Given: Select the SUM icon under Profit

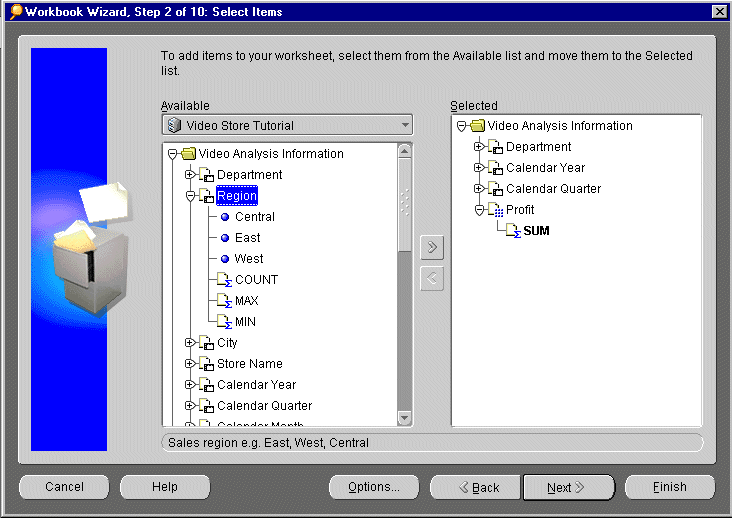Looking at the screenshot, I should pyautogui.click(x=512, y=231).
